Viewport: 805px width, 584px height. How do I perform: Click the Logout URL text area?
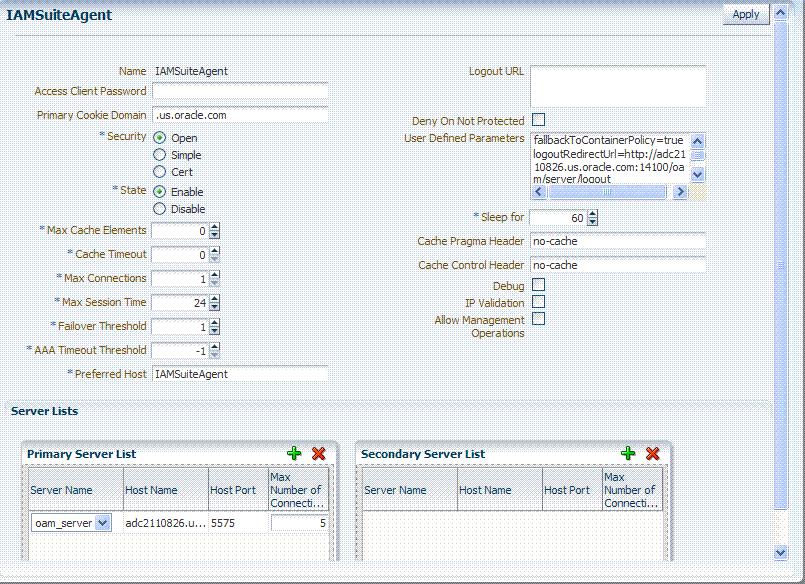tap(618, 86)
